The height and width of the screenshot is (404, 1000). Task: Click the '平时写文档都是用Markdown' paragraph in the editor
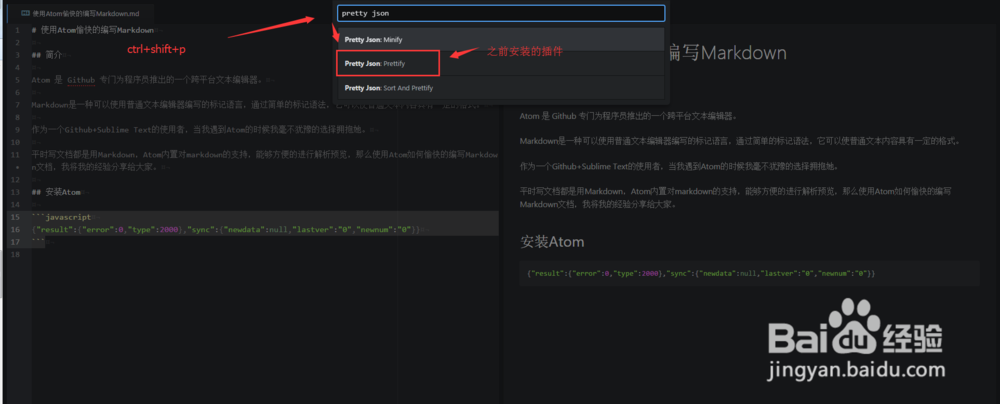(265, 161)
